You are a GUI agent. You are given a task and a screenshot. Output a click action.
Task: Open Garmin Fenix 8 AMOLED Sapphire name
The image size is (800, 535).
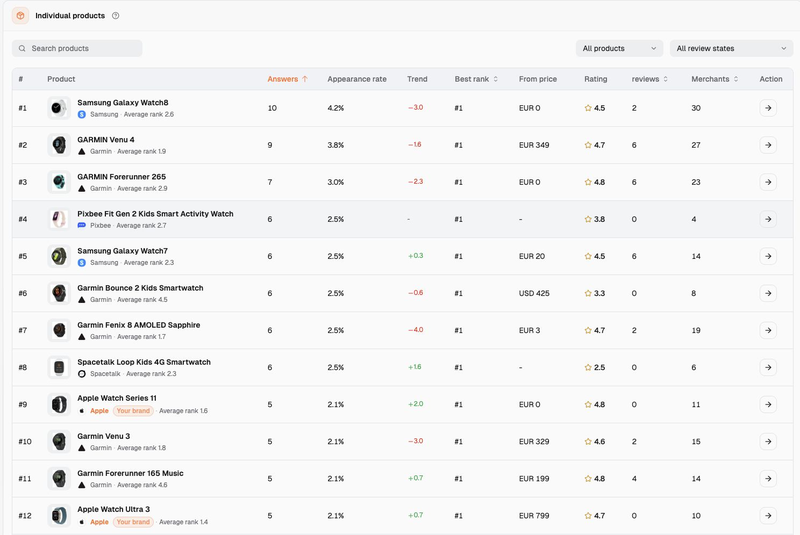pos(139,325)
